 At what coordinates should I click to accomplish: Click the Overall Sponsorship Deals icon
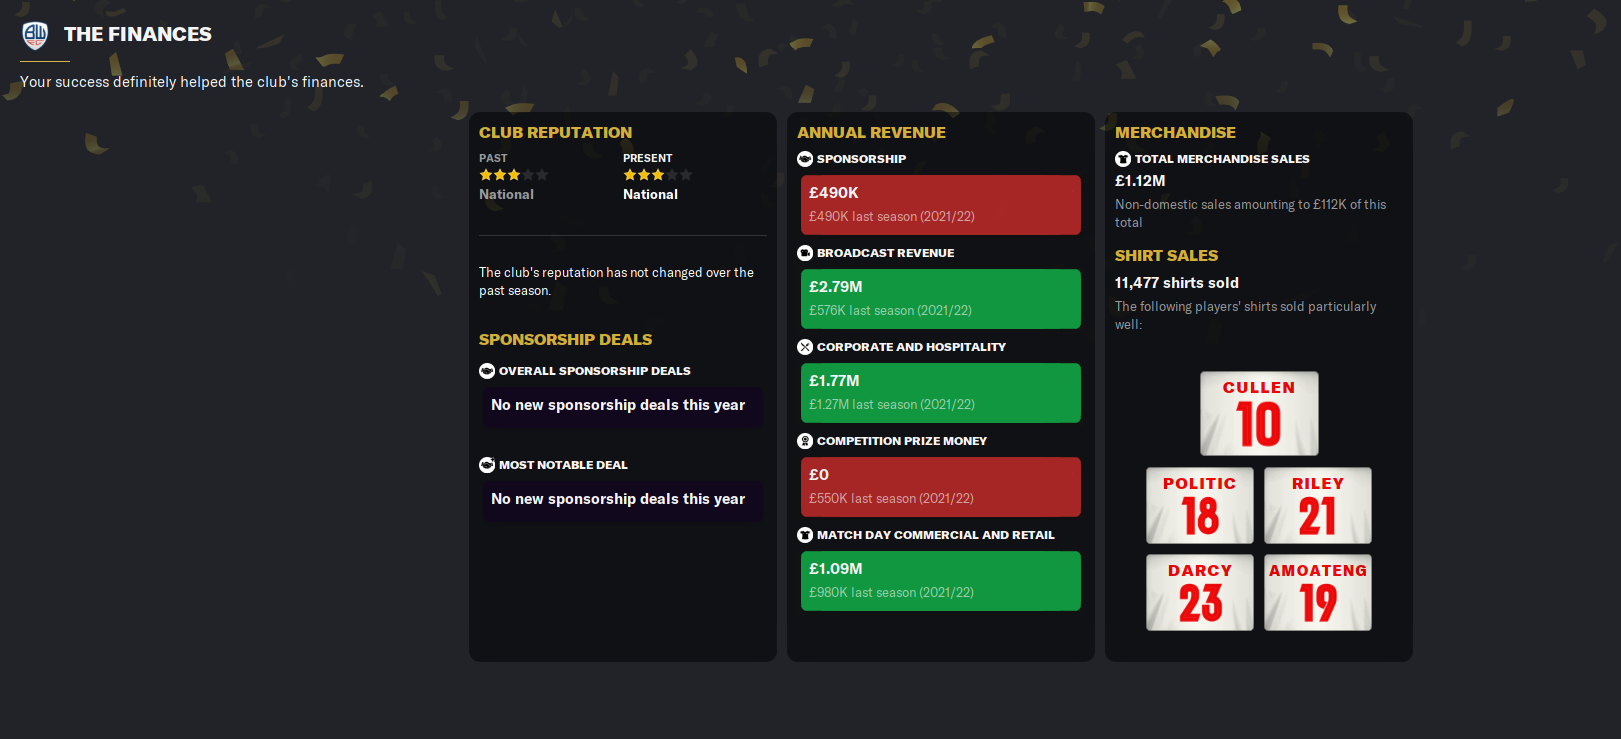click(x=487, y=371)
